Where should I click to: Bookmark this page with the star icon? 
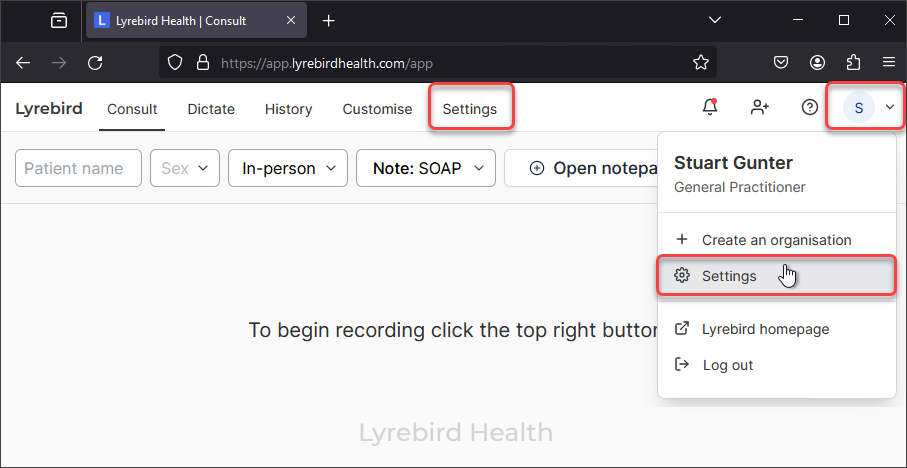click(700, 62)
